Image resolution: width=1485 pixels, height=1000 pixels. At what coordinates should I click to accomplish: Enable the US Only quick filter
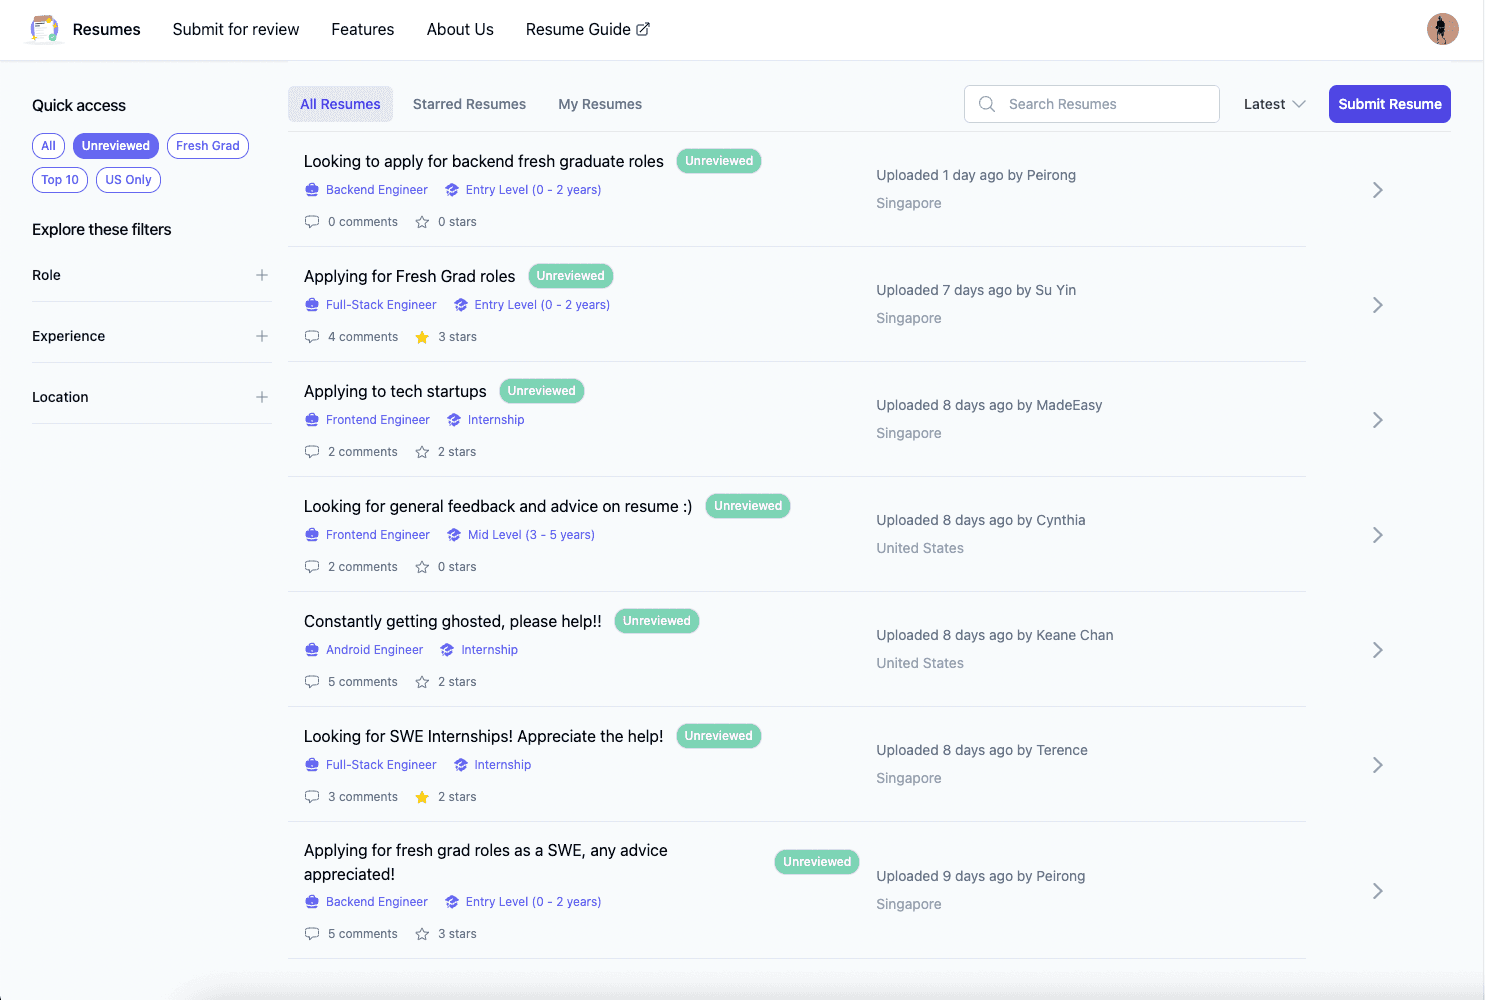(x=128, y=180)
